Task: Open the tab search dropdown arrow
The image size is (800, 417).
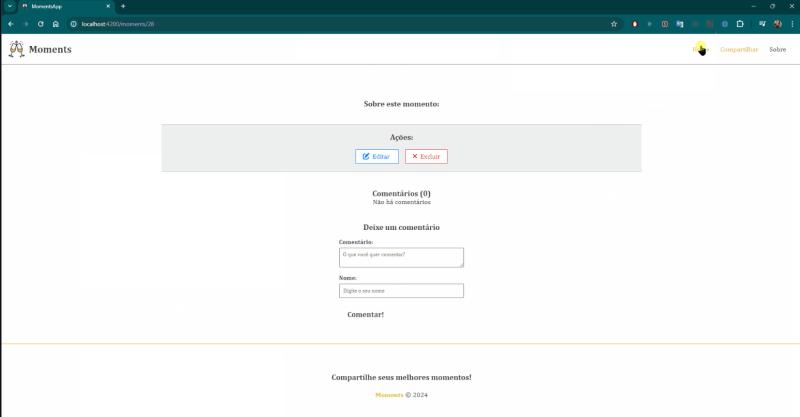Action: 10,6
